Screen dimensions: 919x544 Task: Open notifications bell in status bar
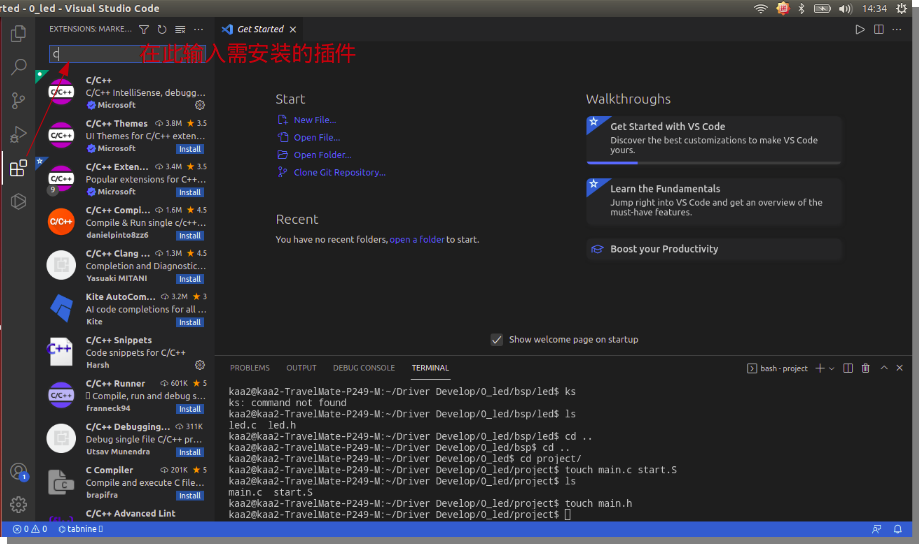pos(897,529)
